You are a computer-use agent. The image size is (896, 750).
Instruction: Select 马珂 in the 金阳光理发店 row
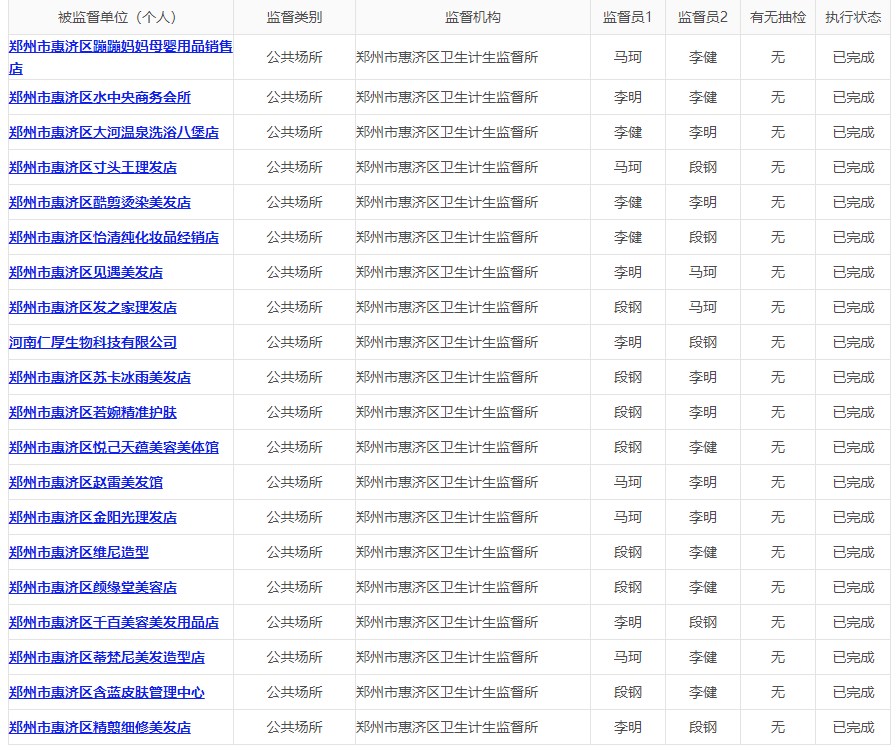click(x=627, y=517)
